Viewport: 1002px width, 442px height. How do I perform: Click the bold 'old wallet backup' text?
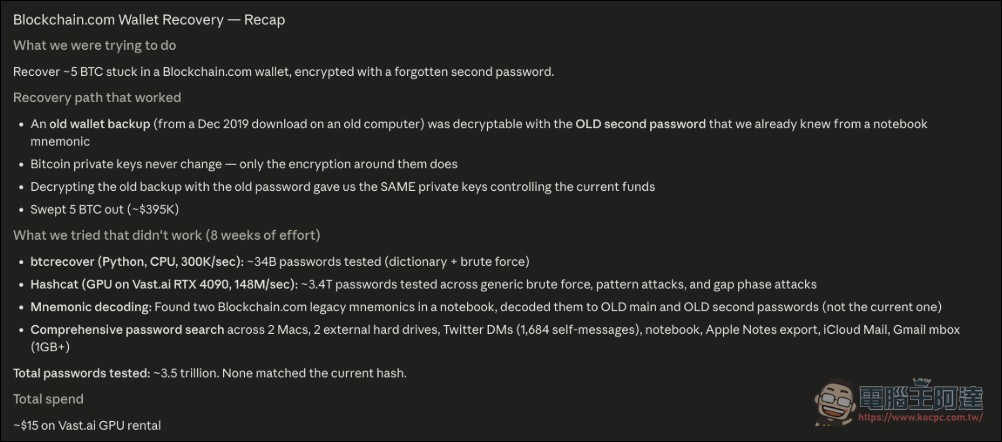pos(100,124)
